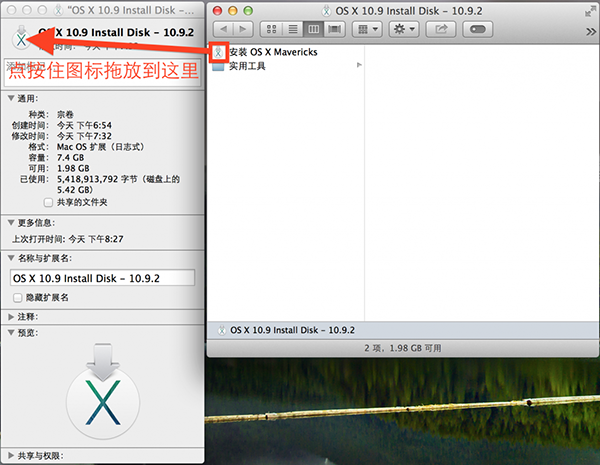Viewport: 600px width, 465px height.
Task: Click the Finder title bar proxy icon
Action: (326, 11)
